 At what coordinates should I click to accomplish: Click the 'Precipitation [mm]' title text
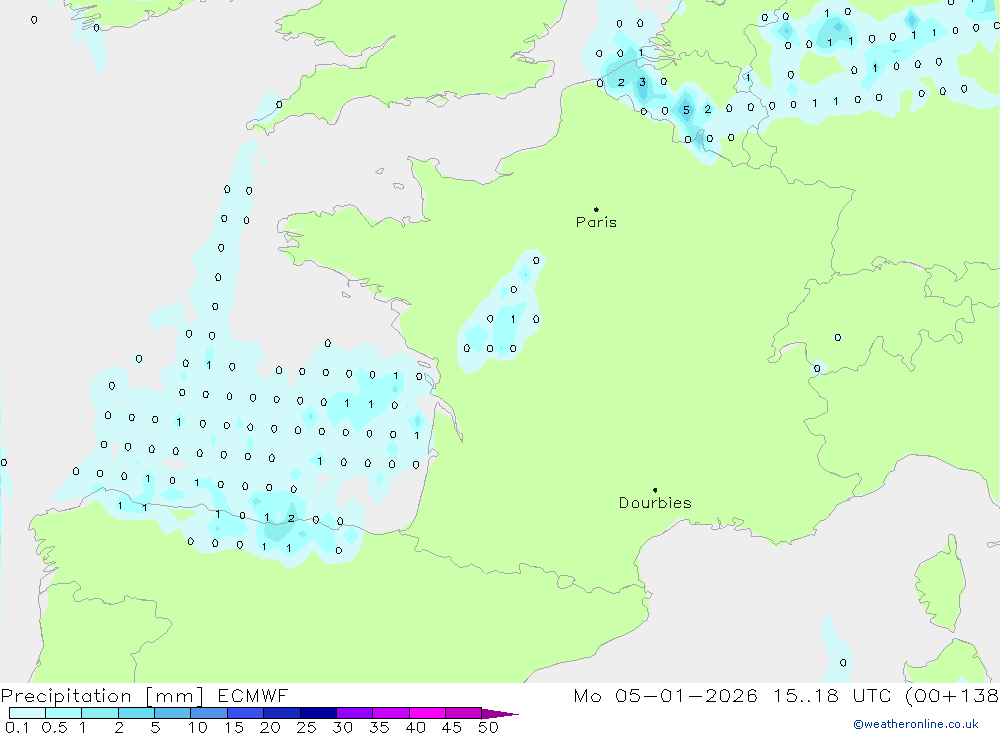coord(102,696)
